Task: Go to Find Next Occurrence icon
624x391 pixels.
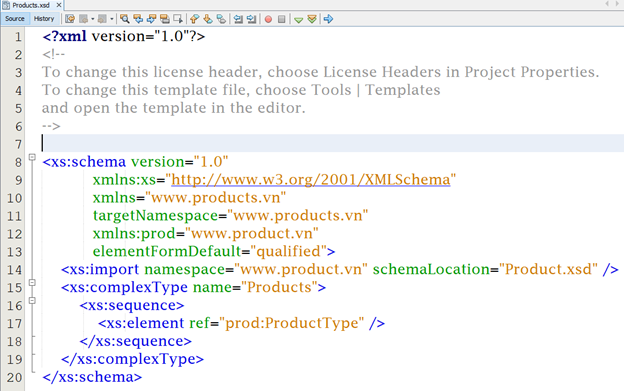Action: point(152,19)
